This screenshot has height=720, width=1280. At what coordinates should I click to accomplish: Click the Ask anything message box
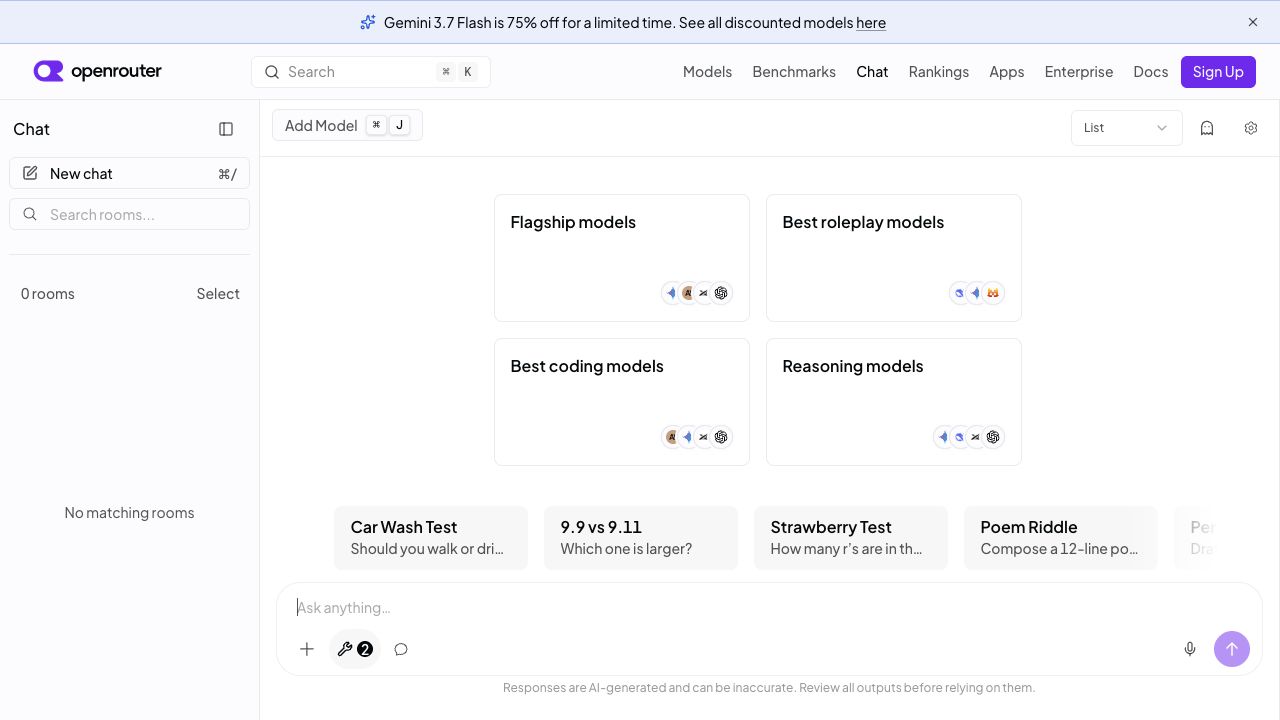[x=769, y=608]
